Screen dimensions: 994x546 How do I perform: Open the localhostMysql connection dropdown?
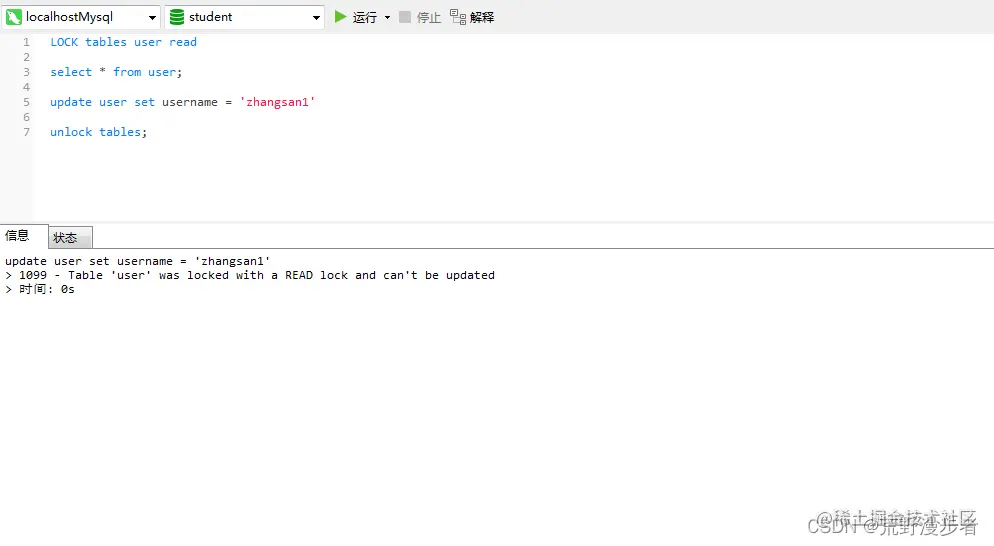coord(152,18)
